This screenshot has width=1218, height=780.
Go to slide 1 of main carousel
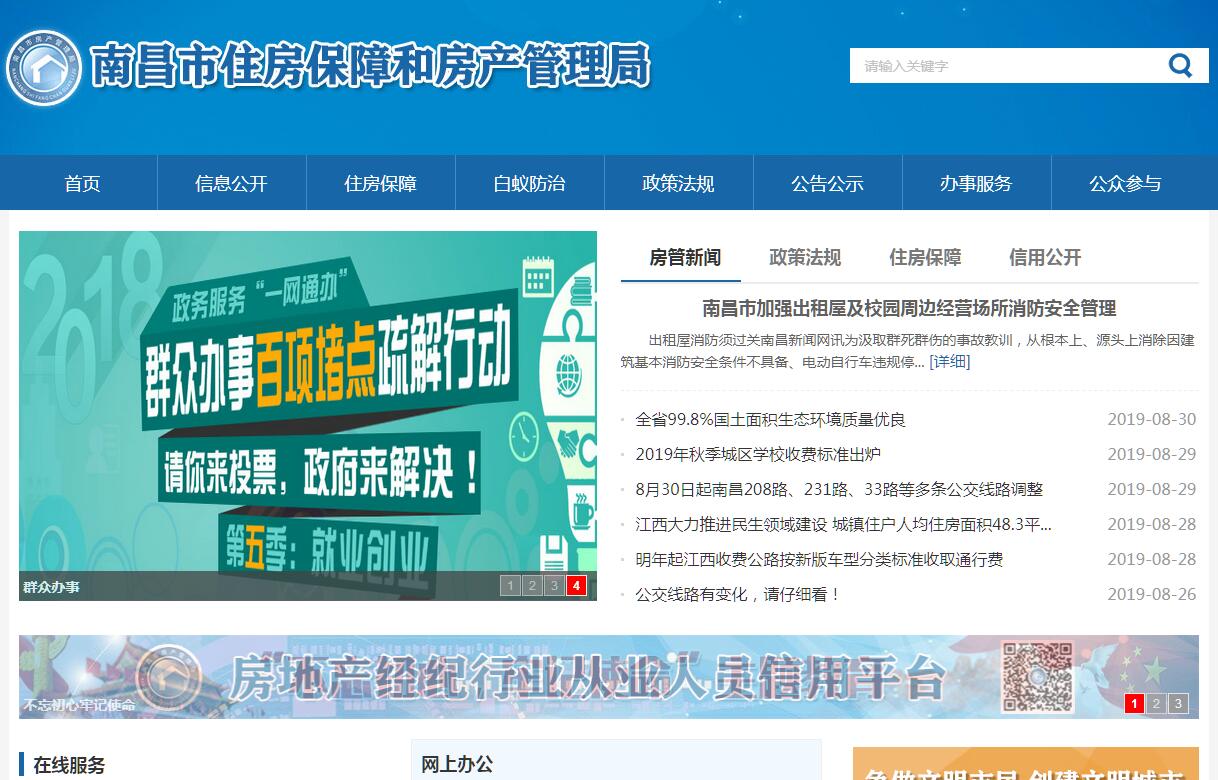coord(510,586)
